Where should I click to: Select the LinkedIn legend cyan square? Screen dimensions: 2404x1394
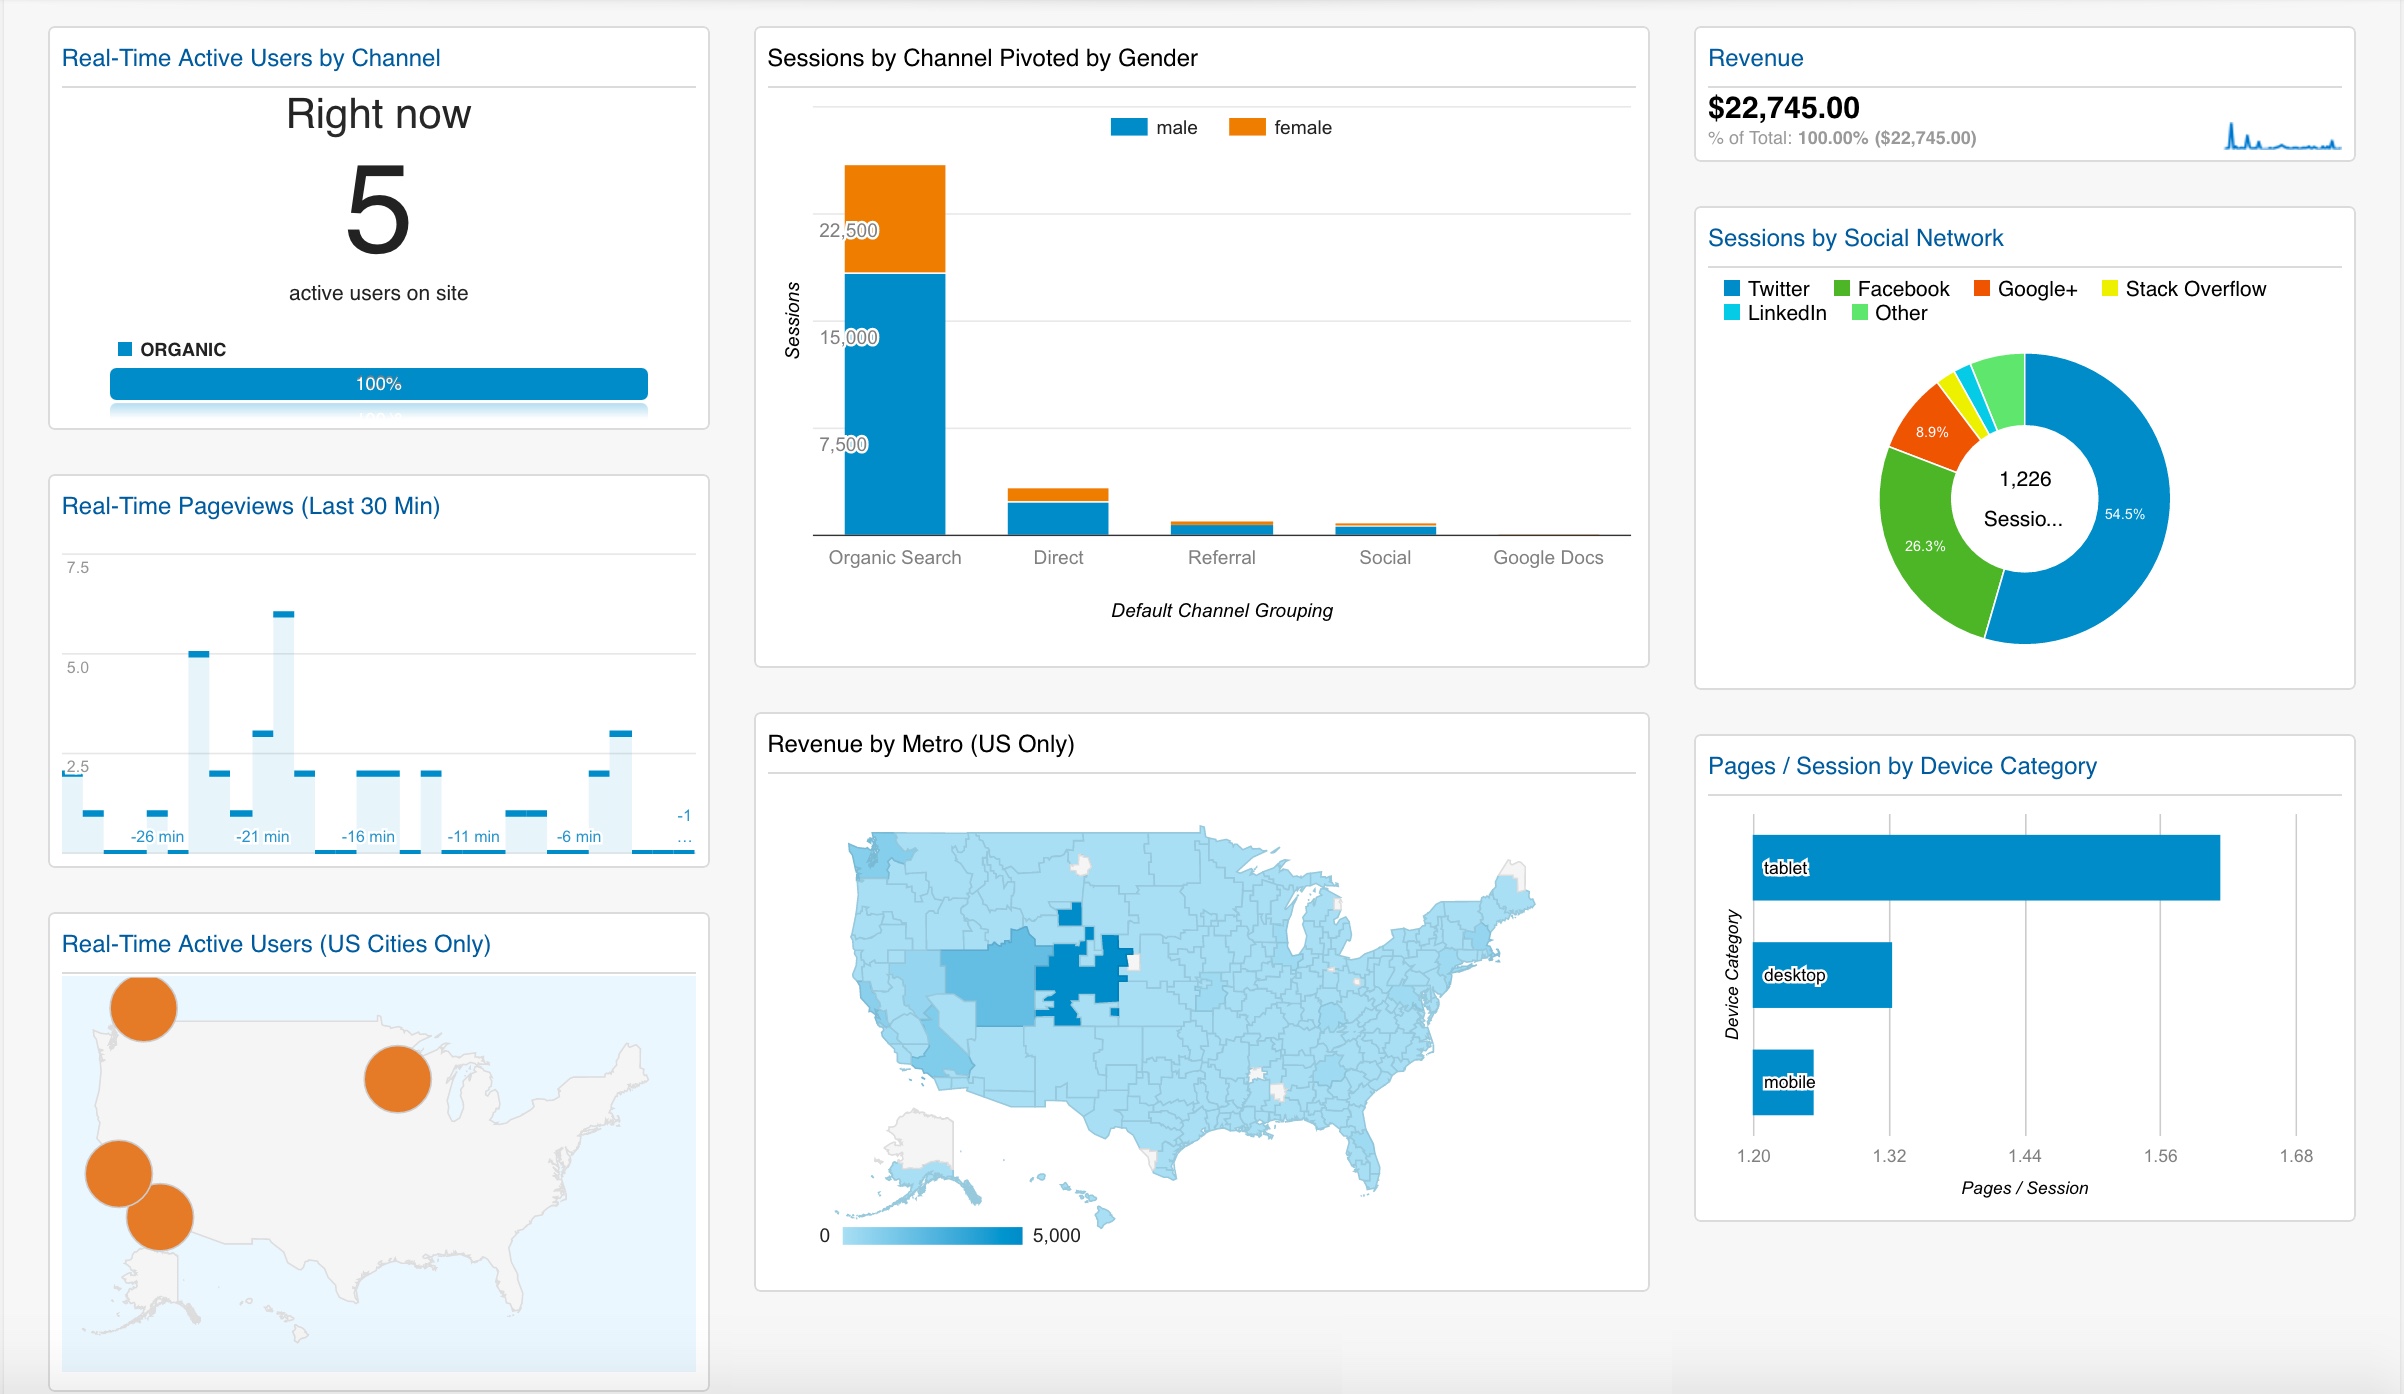pyautogui.click(x=1732, y=313)
